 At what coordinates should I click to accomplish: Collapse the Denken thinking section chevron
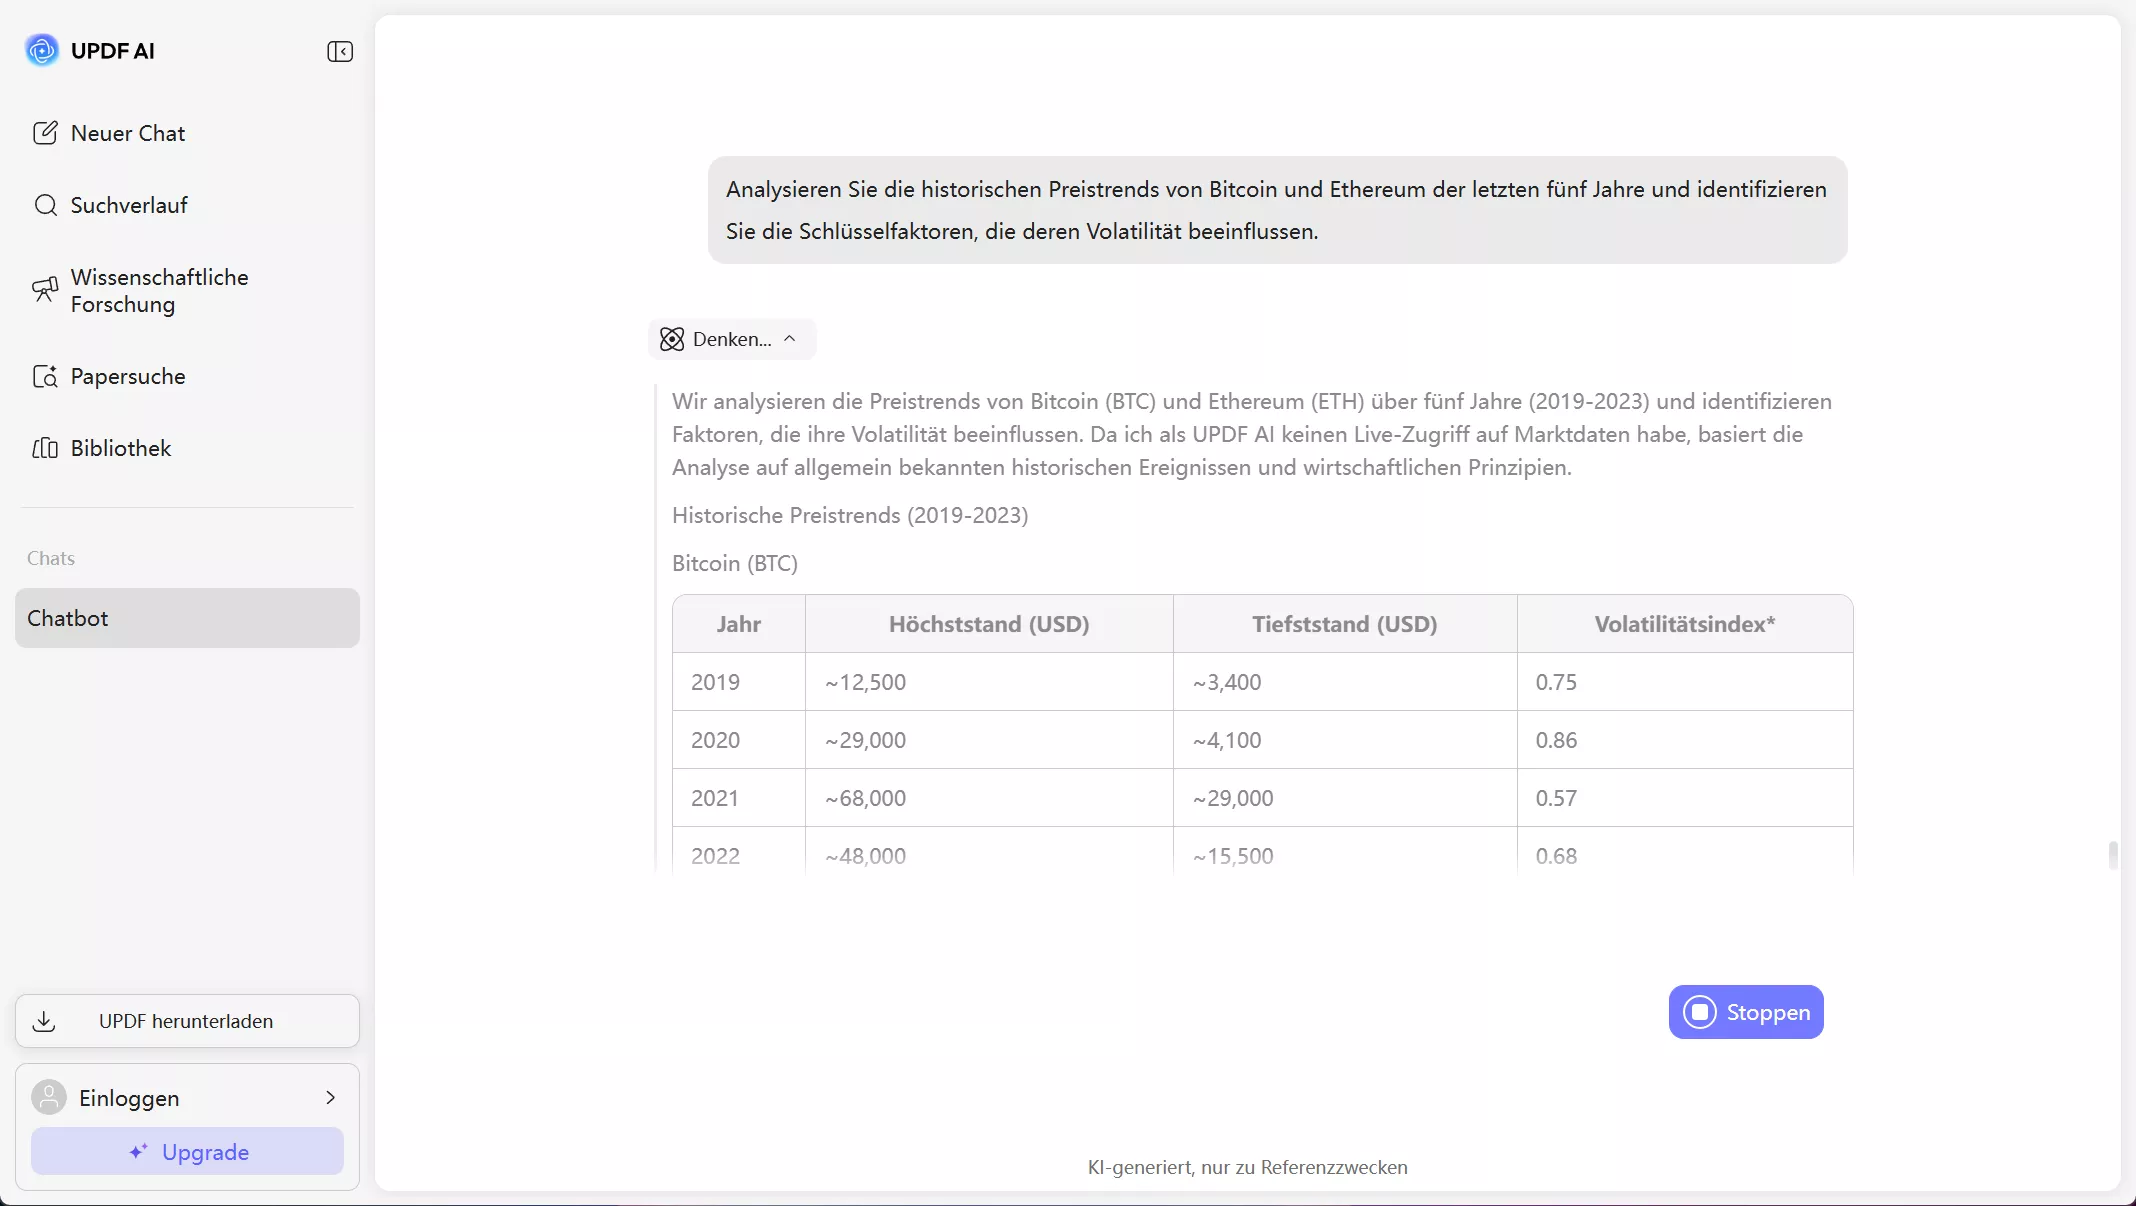click(790, 339)
